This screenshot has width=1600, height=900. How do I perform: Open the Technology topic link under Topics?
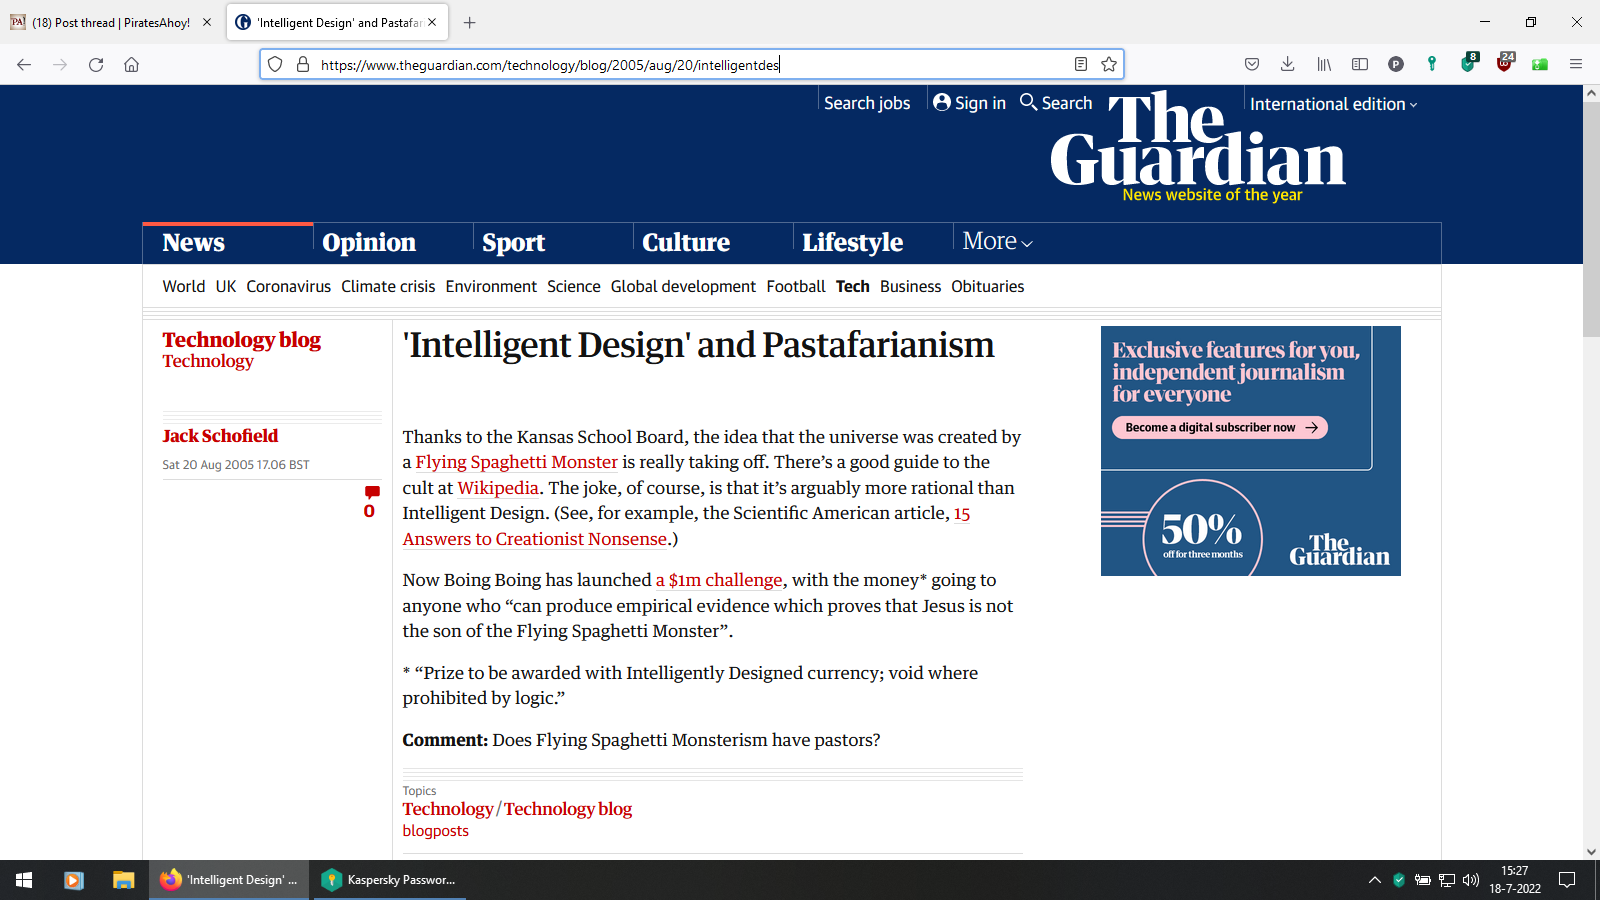pos(448,809)
